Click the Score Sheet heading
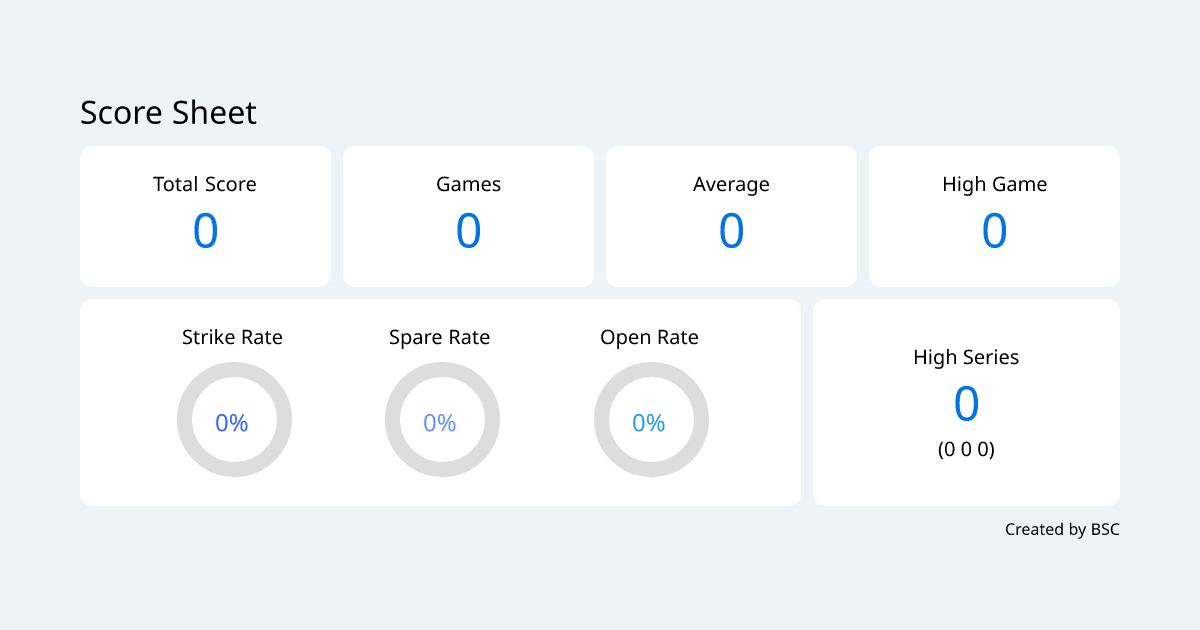The height and width of the screenshot is (630, 1200). 168,113
